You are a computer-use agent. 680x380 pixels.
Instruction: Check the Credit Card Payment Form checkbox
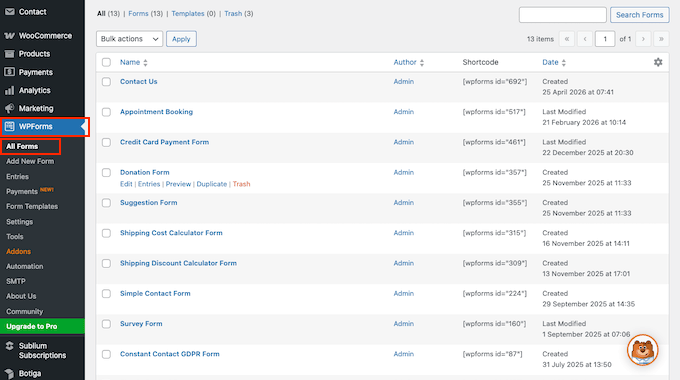coord(106,142)
